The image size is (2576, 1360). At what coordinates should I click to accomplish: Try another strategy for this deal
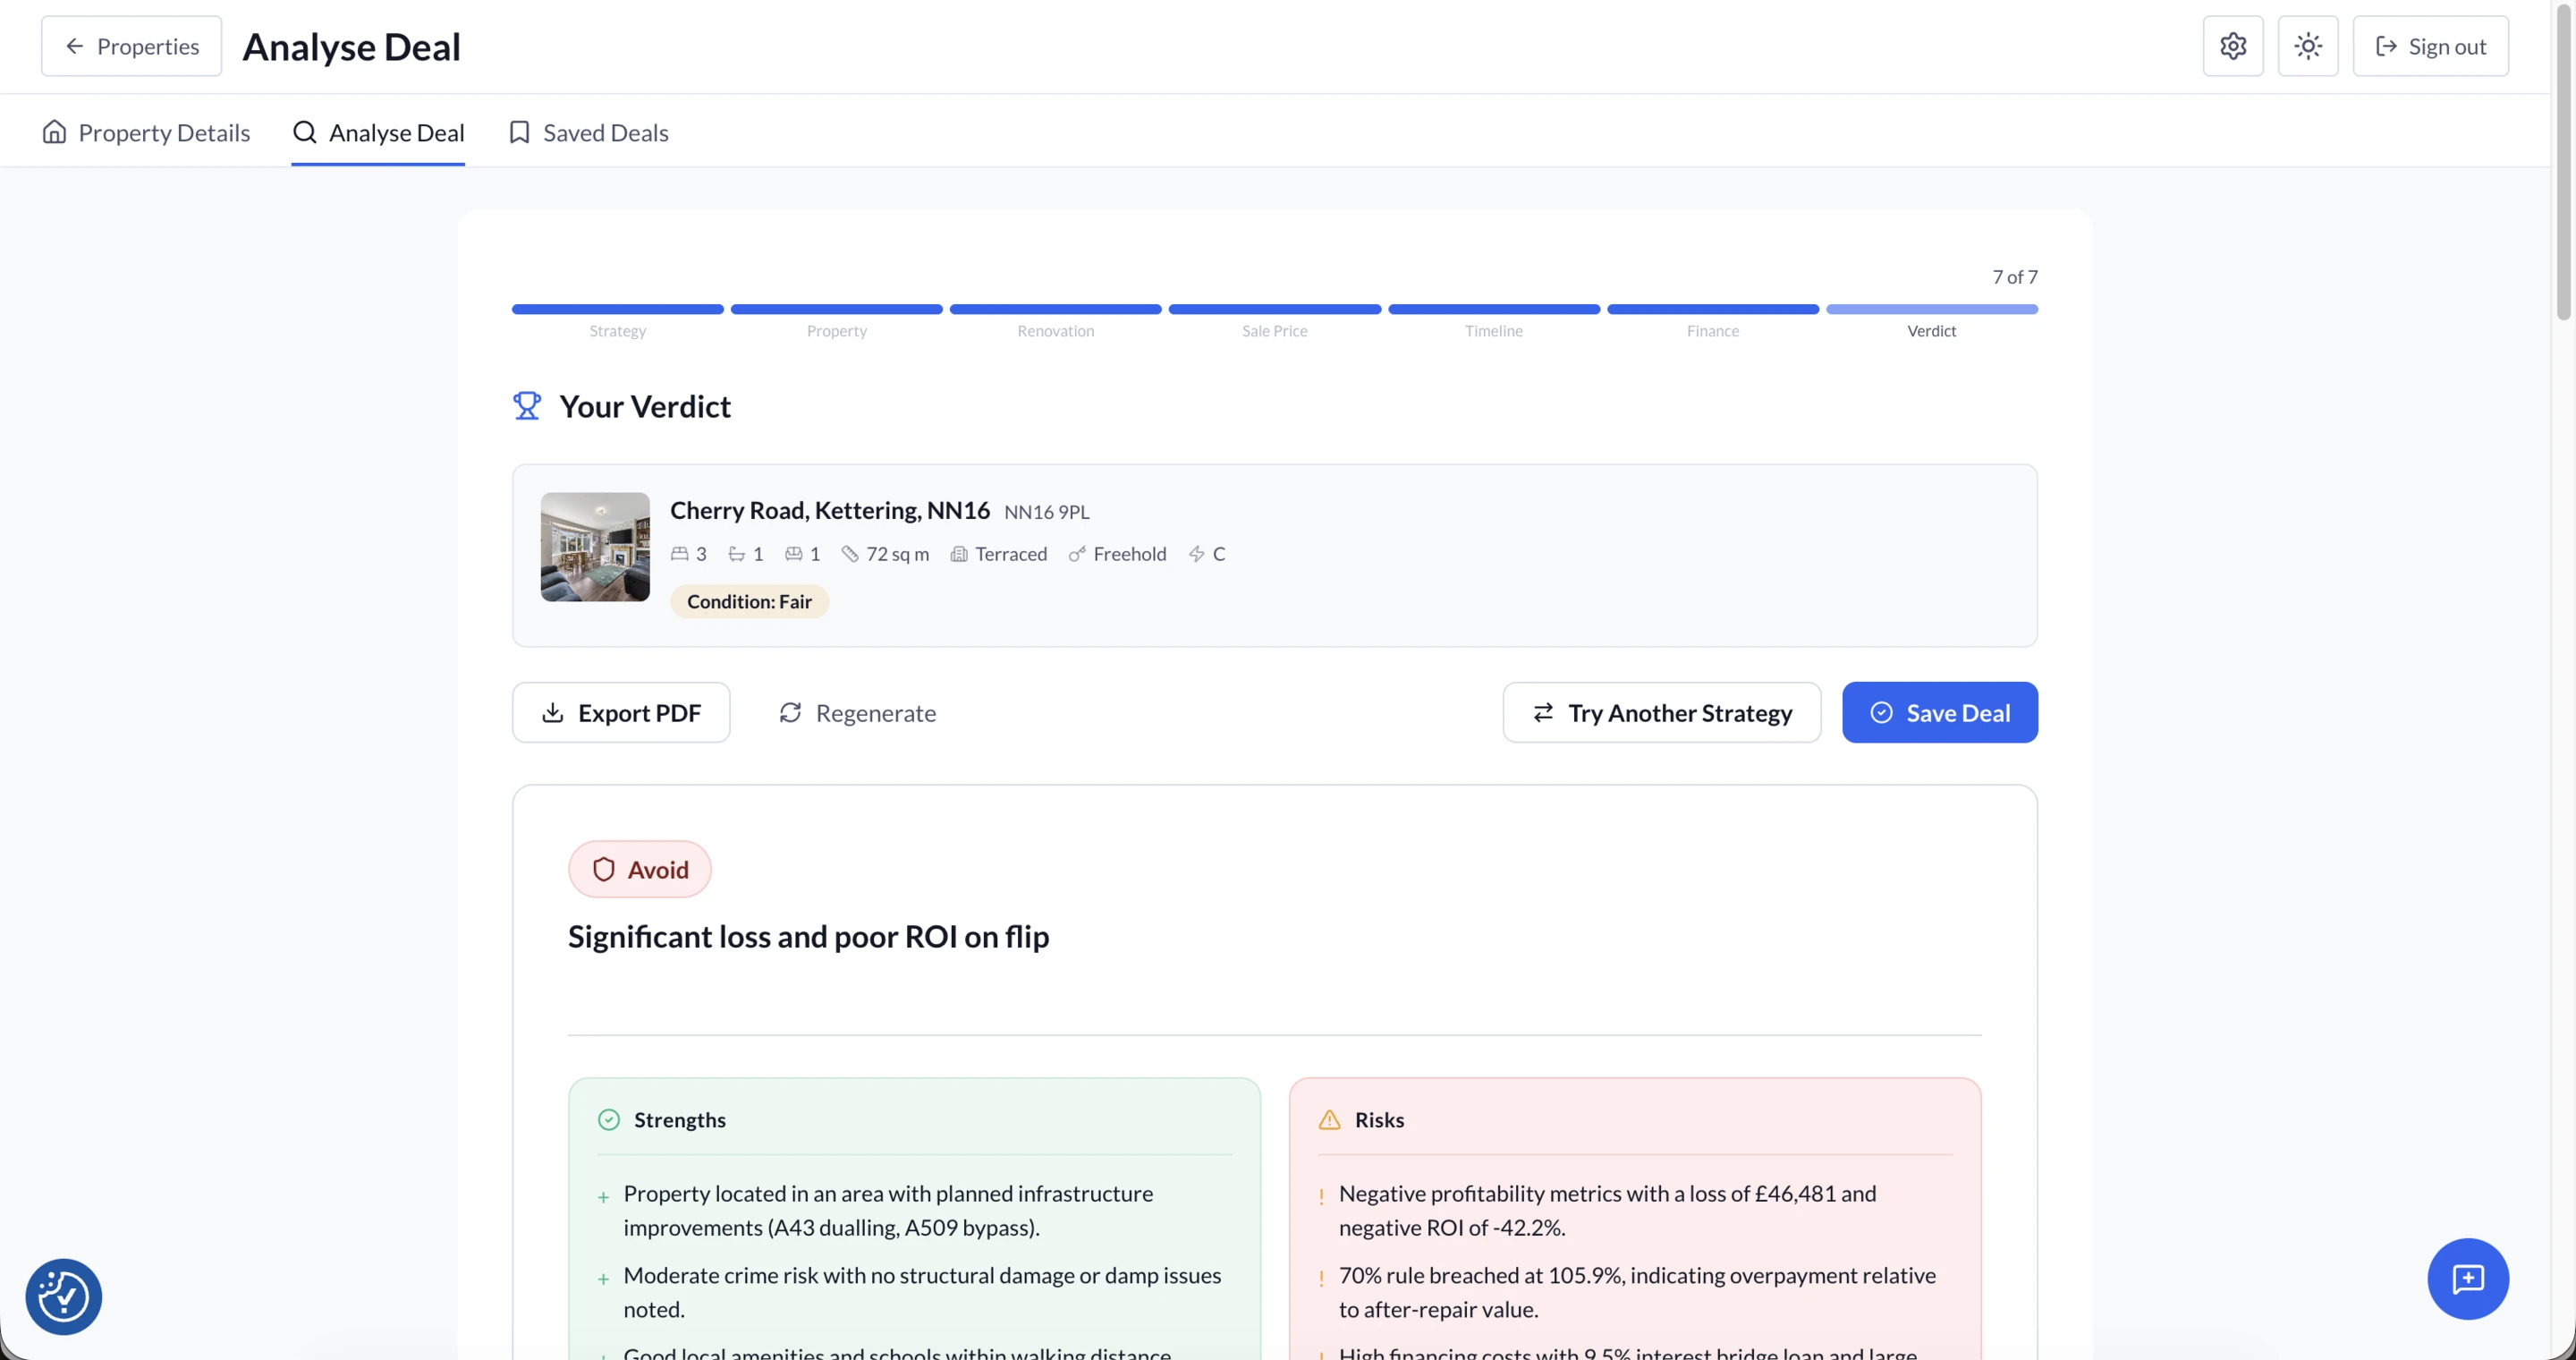click(x=1661, y=712)
